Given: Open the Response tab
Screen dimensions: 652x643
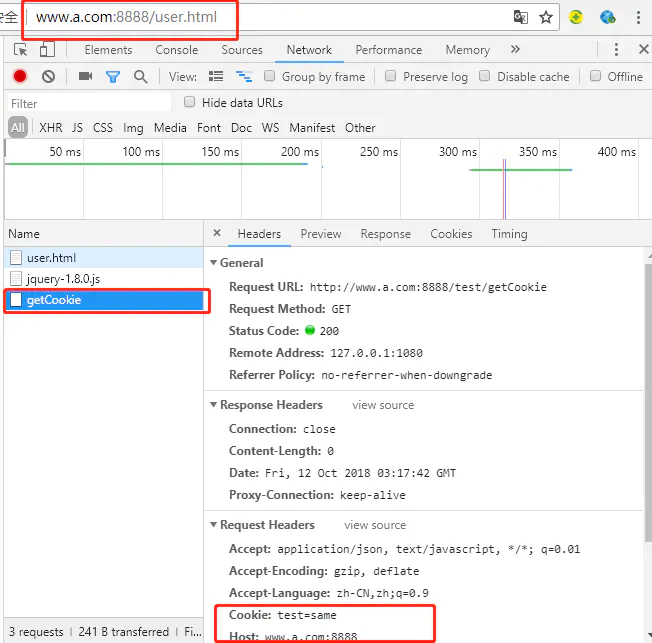Looking at the screenshot, I should [385, 234].
